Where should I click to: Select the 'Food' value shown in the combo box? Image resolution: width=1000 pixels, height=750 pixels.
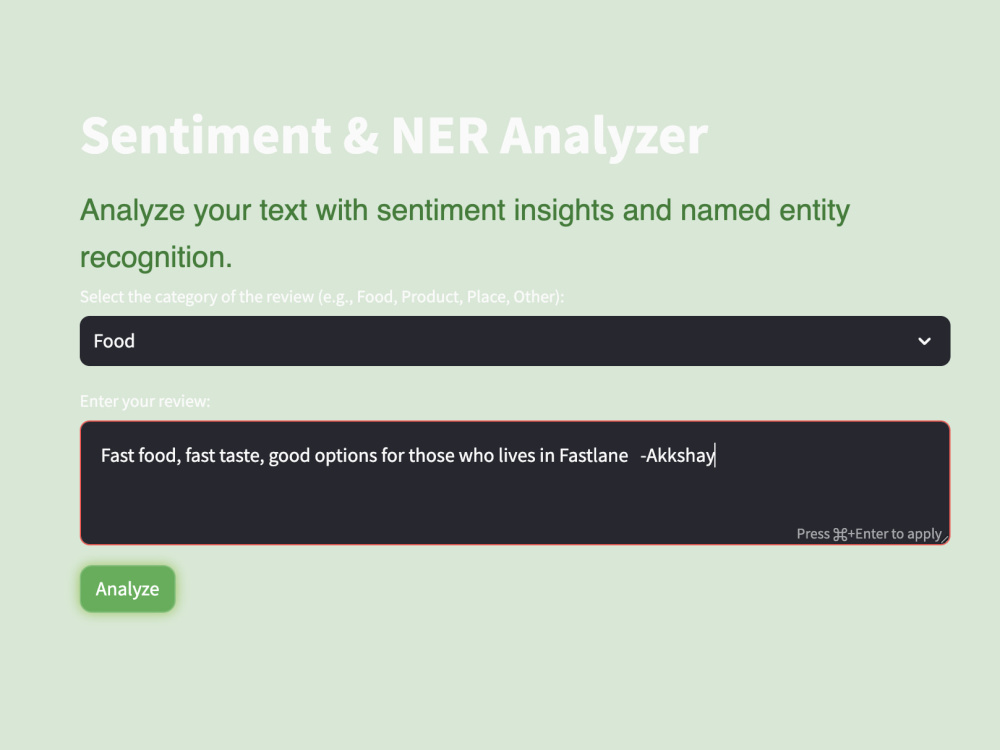coord(114,341)
